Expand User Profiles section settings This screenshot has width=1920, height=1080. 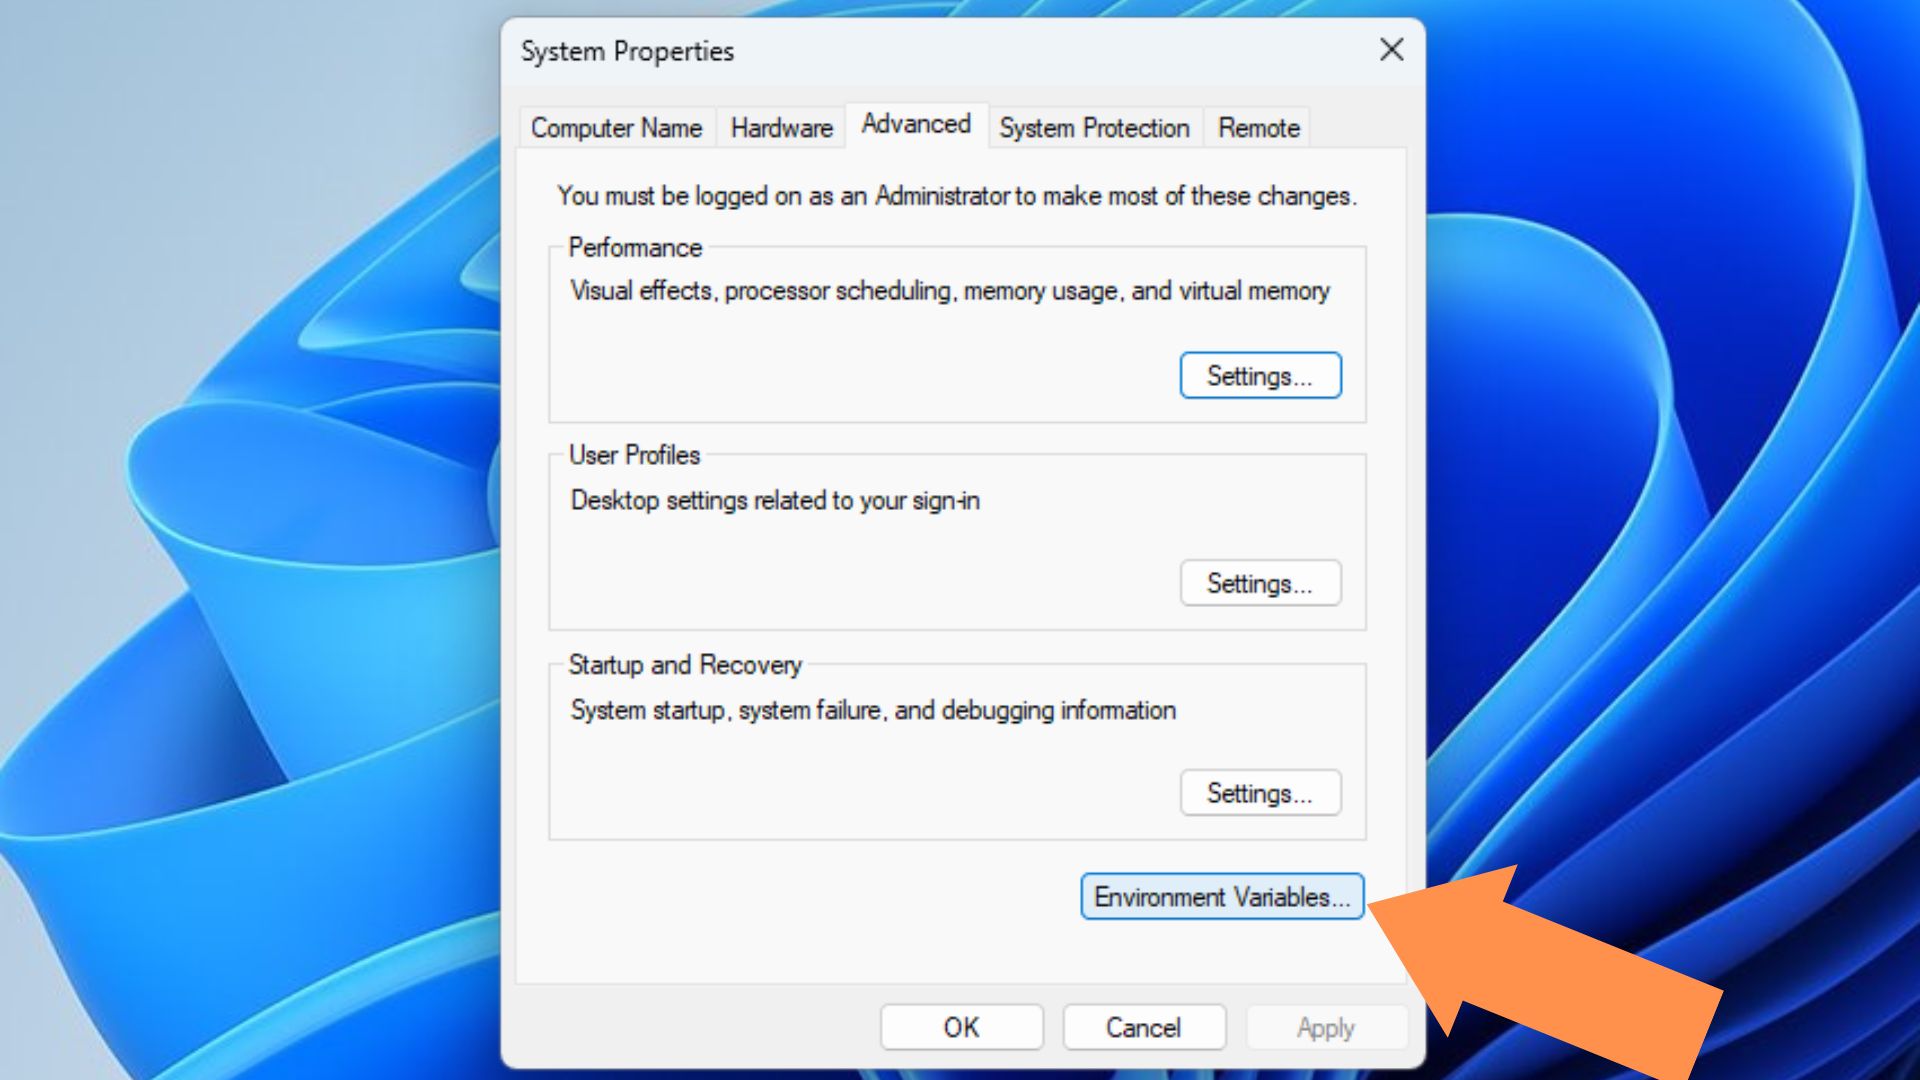(x=1261, y=584)
